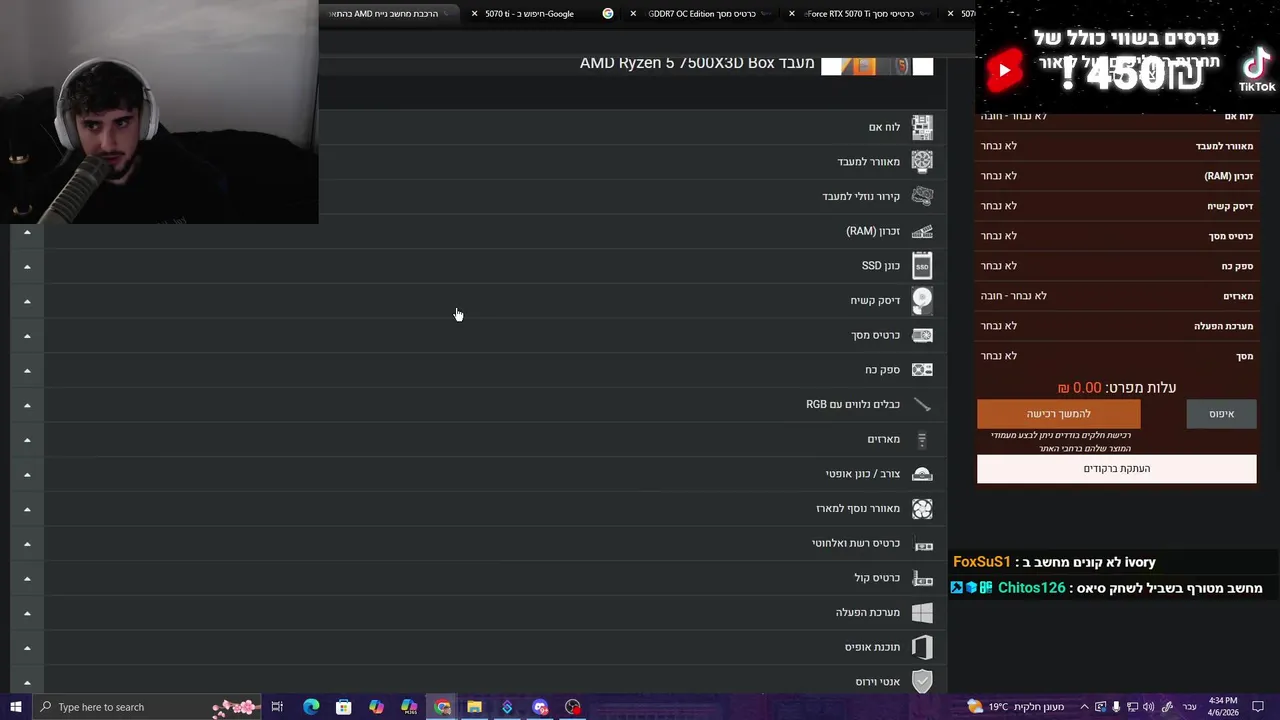Click the CPU fan (מאוורר למעבד) category icon
The width and height of the screenshot is (1280, 720).
[922, 162]
